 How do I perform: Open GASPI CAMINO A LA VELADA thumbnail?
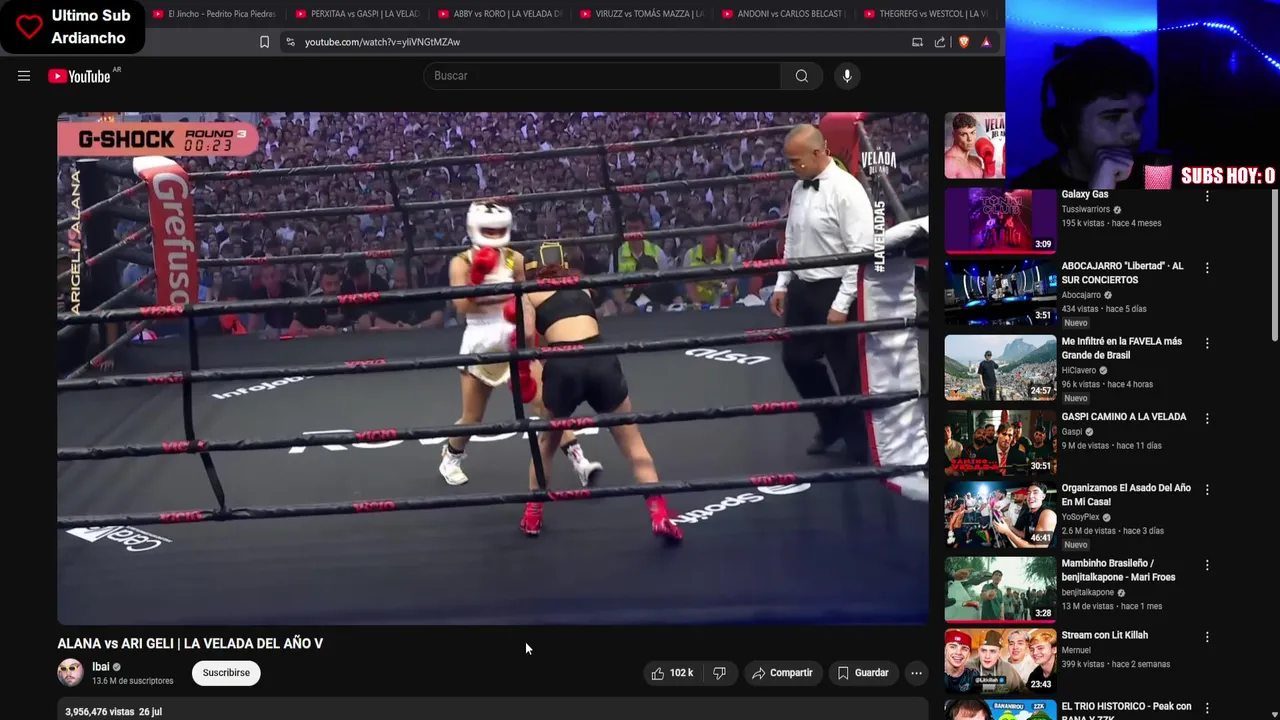pos(1000,443)
